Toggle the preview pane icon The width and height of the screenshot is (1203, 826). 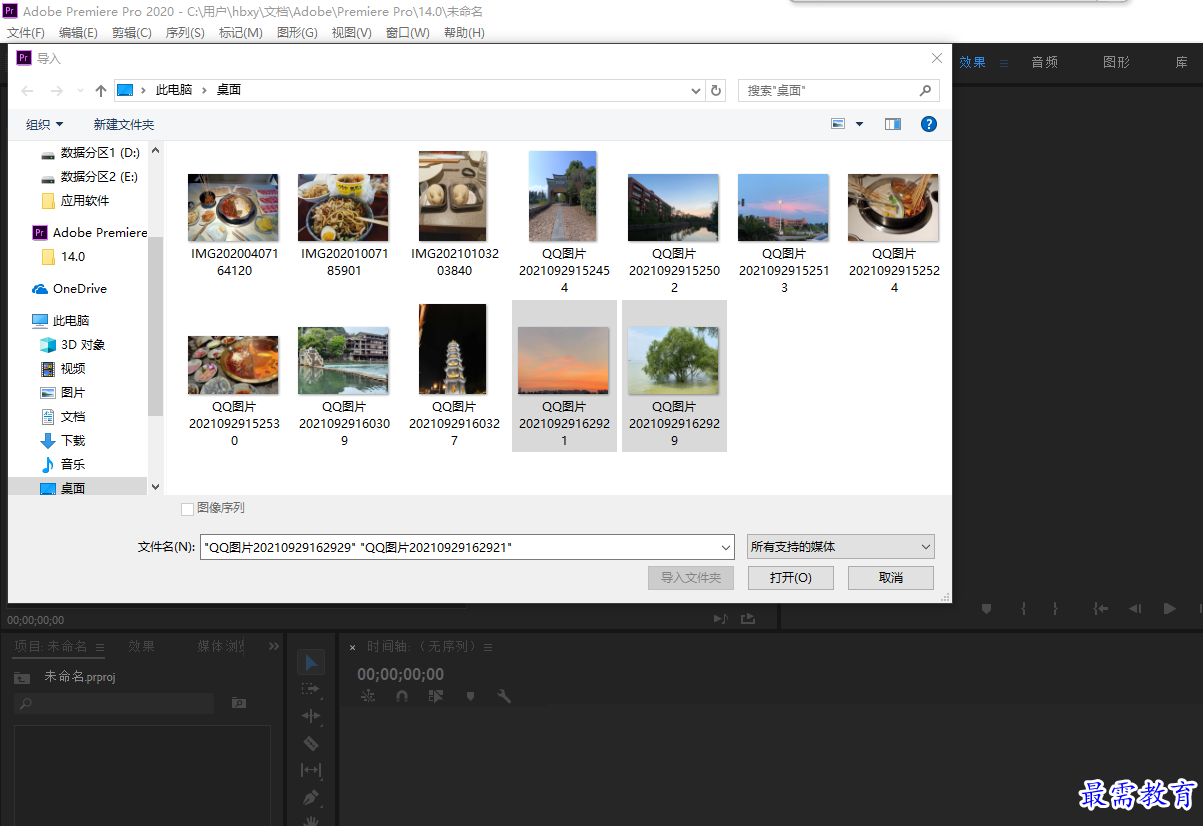pyautogui.click(x=893, y=124)
